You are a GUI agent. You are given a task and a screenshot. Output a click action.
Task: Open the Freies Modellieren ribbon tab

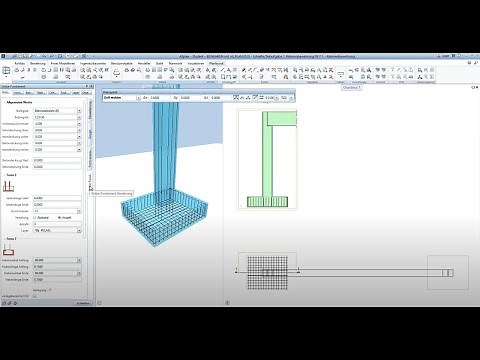pos(63,63)
